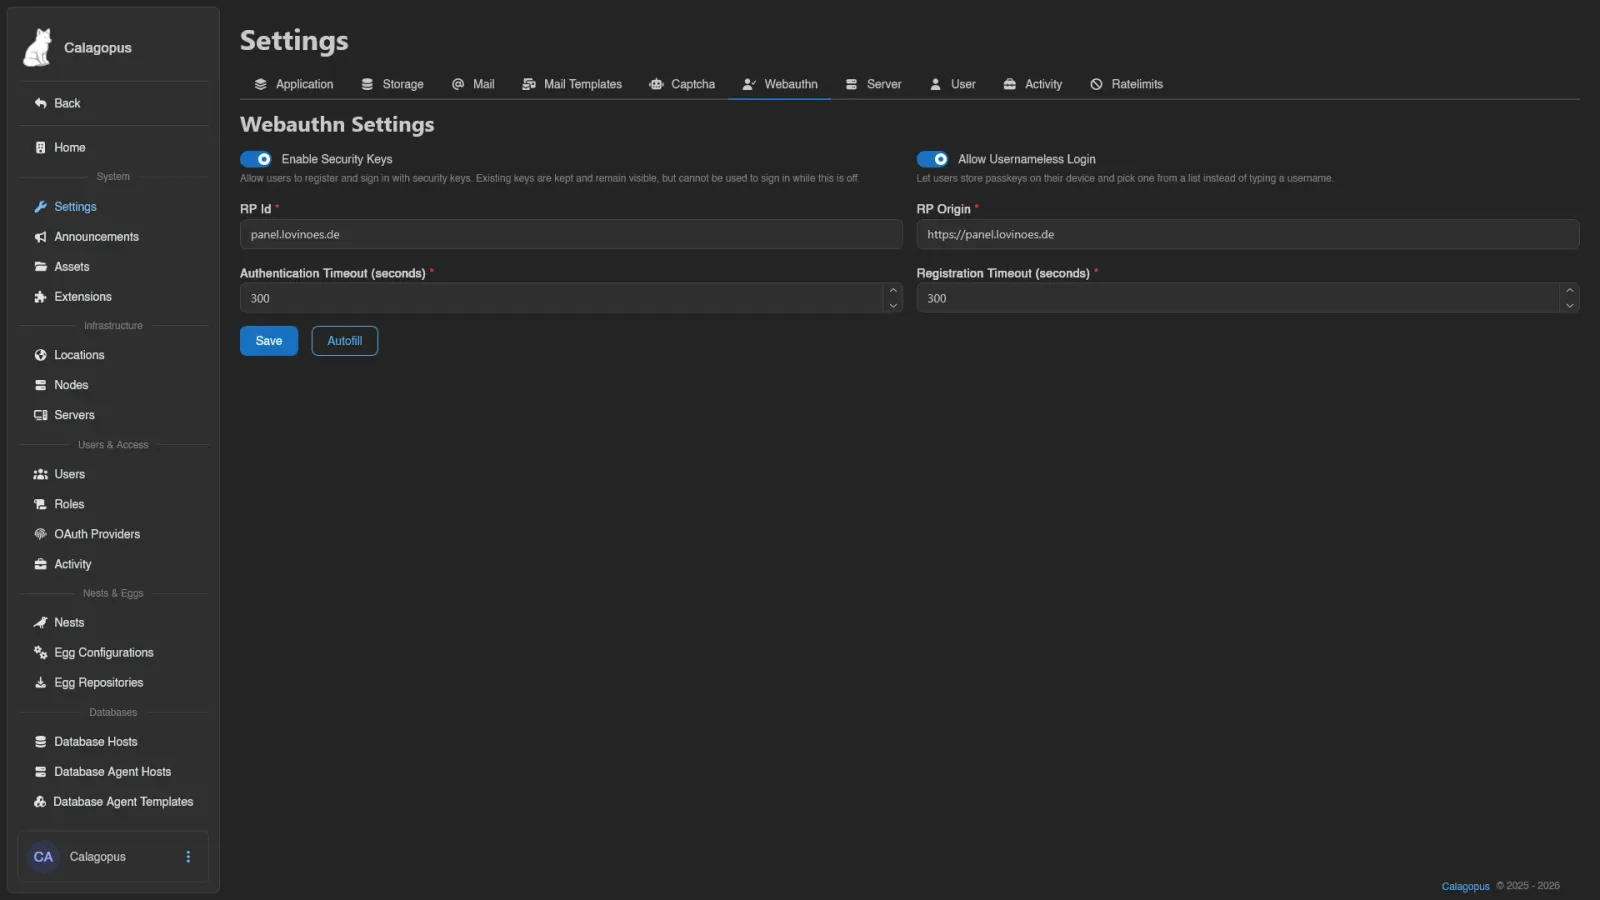The height and width of the screenshot is (900, 1600).
Task: Toggle Allow Usernameless Login switch
Action: [933, 159]
